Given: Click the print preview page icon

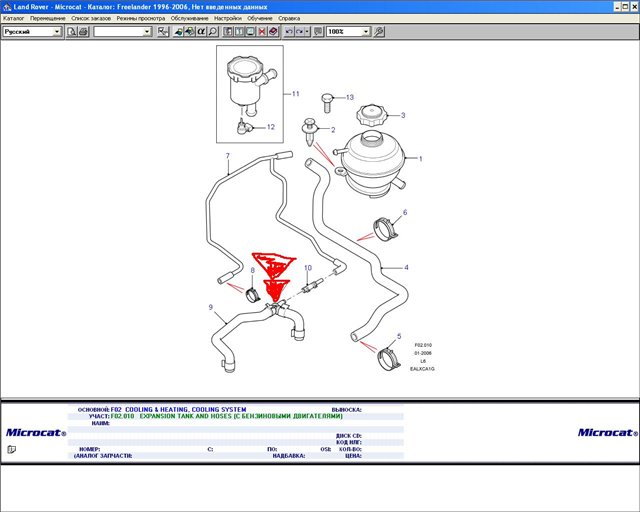Looking at the screenshot, I should click(72, 31).
